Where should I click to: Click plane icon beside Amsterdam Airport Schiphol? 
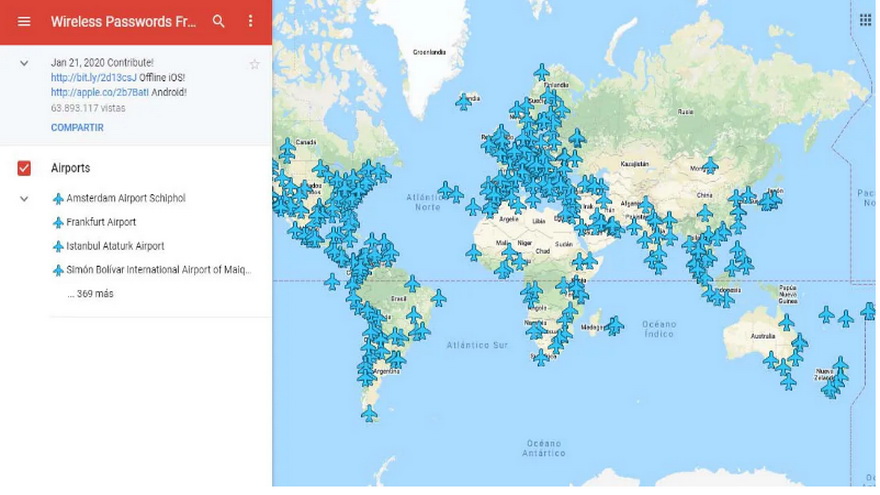pos(58,199)
